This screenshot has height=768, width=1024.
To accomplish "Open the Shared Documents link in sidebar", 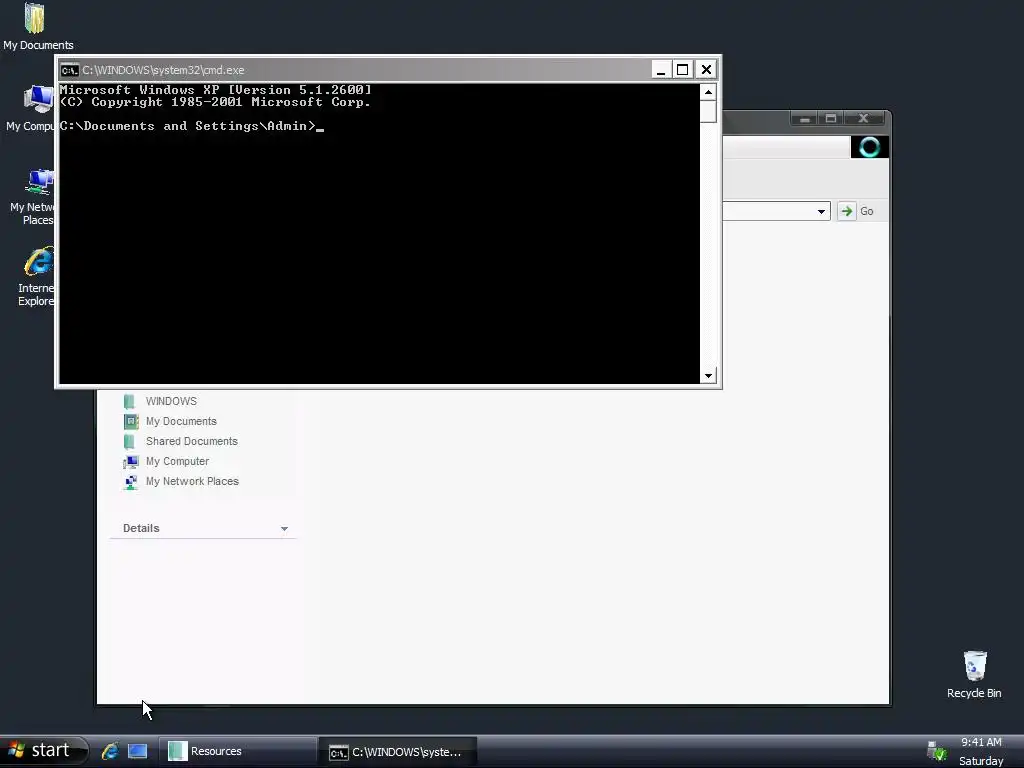I will tap(191, 441).
